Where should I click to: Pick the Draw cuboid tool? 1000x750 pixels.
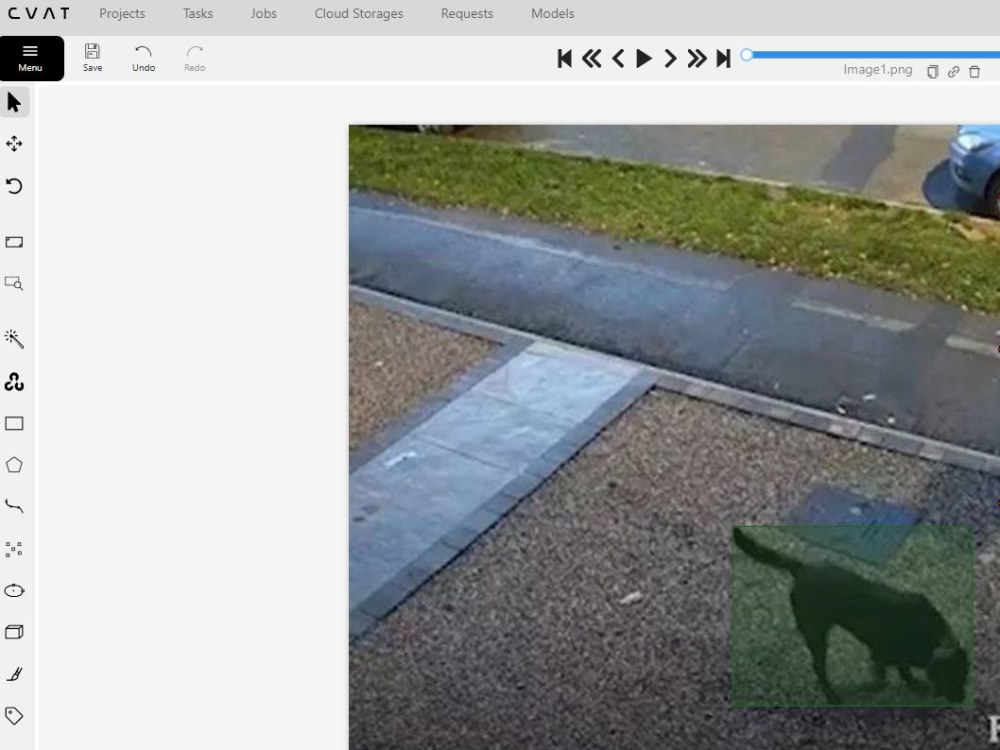(14, 632)
